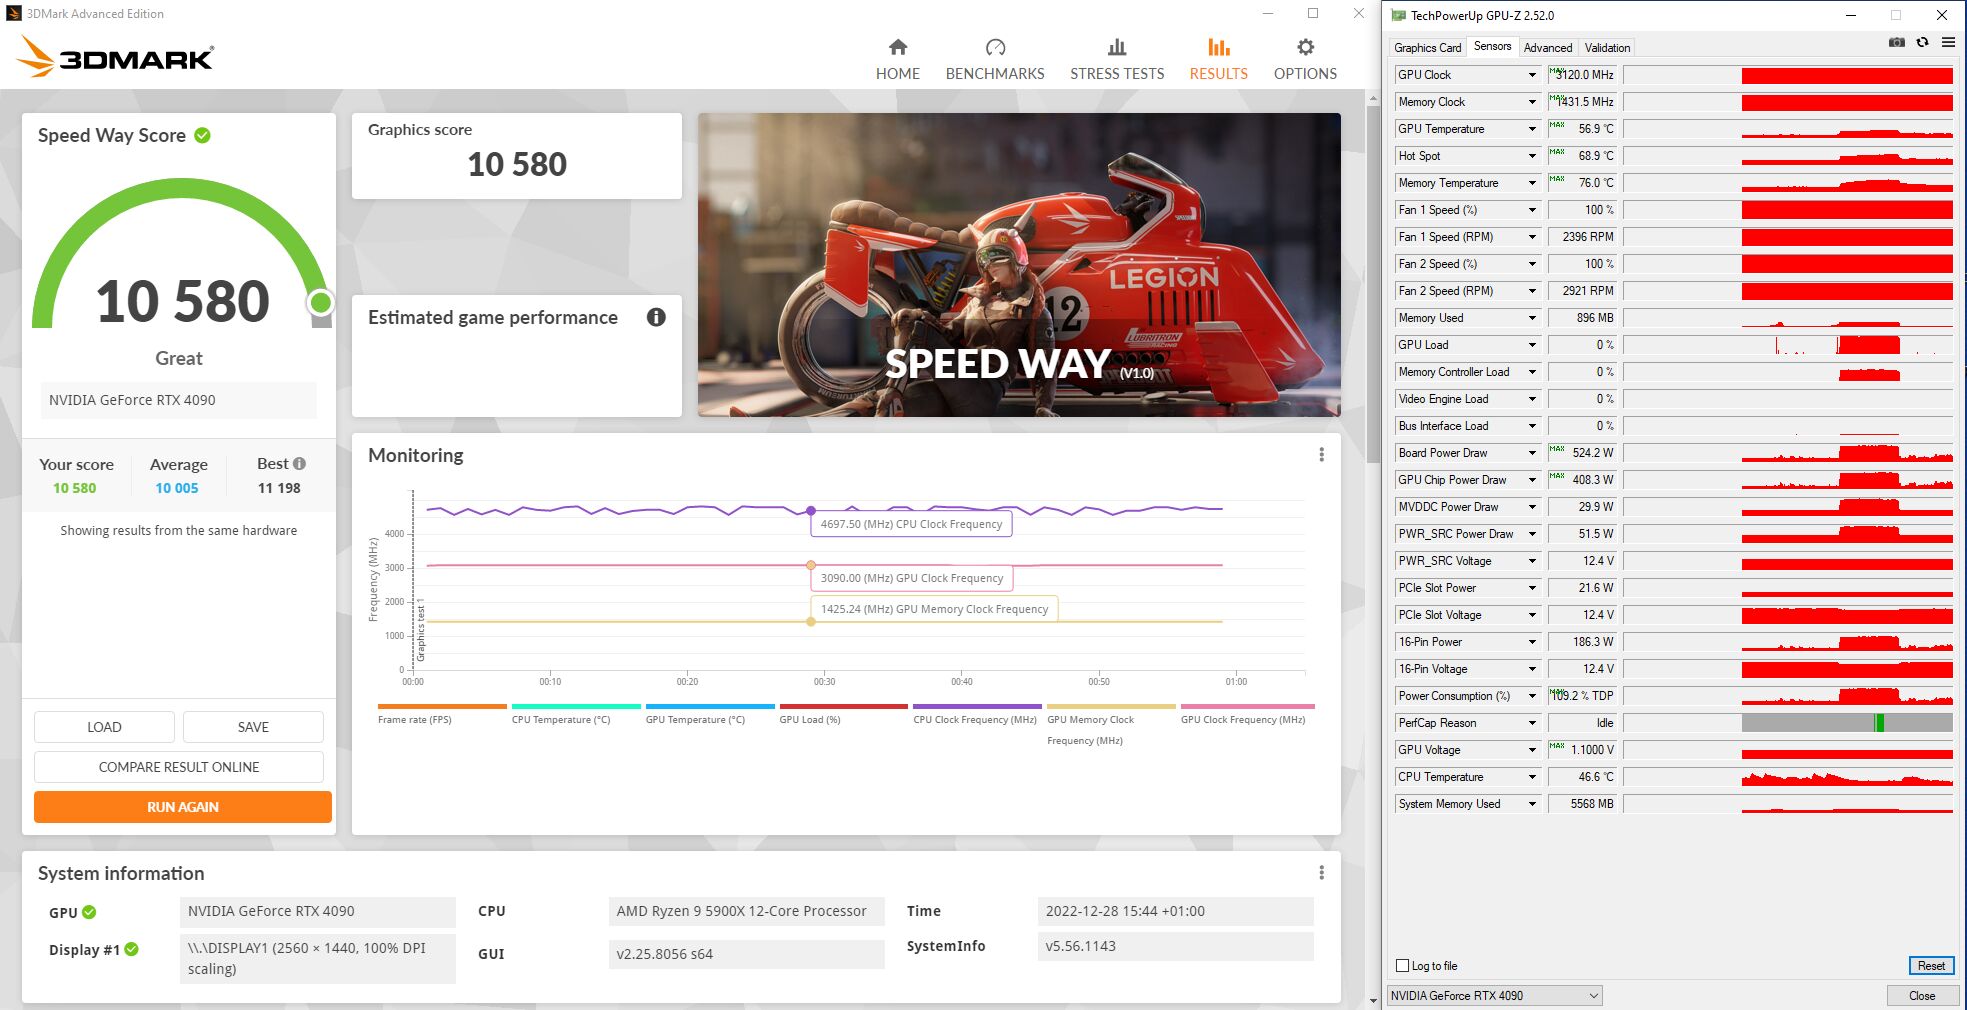Screen dimensions: 1967x1010
Task: Open Memory Clock sensor dropdown
Action: coord(1532,102)
